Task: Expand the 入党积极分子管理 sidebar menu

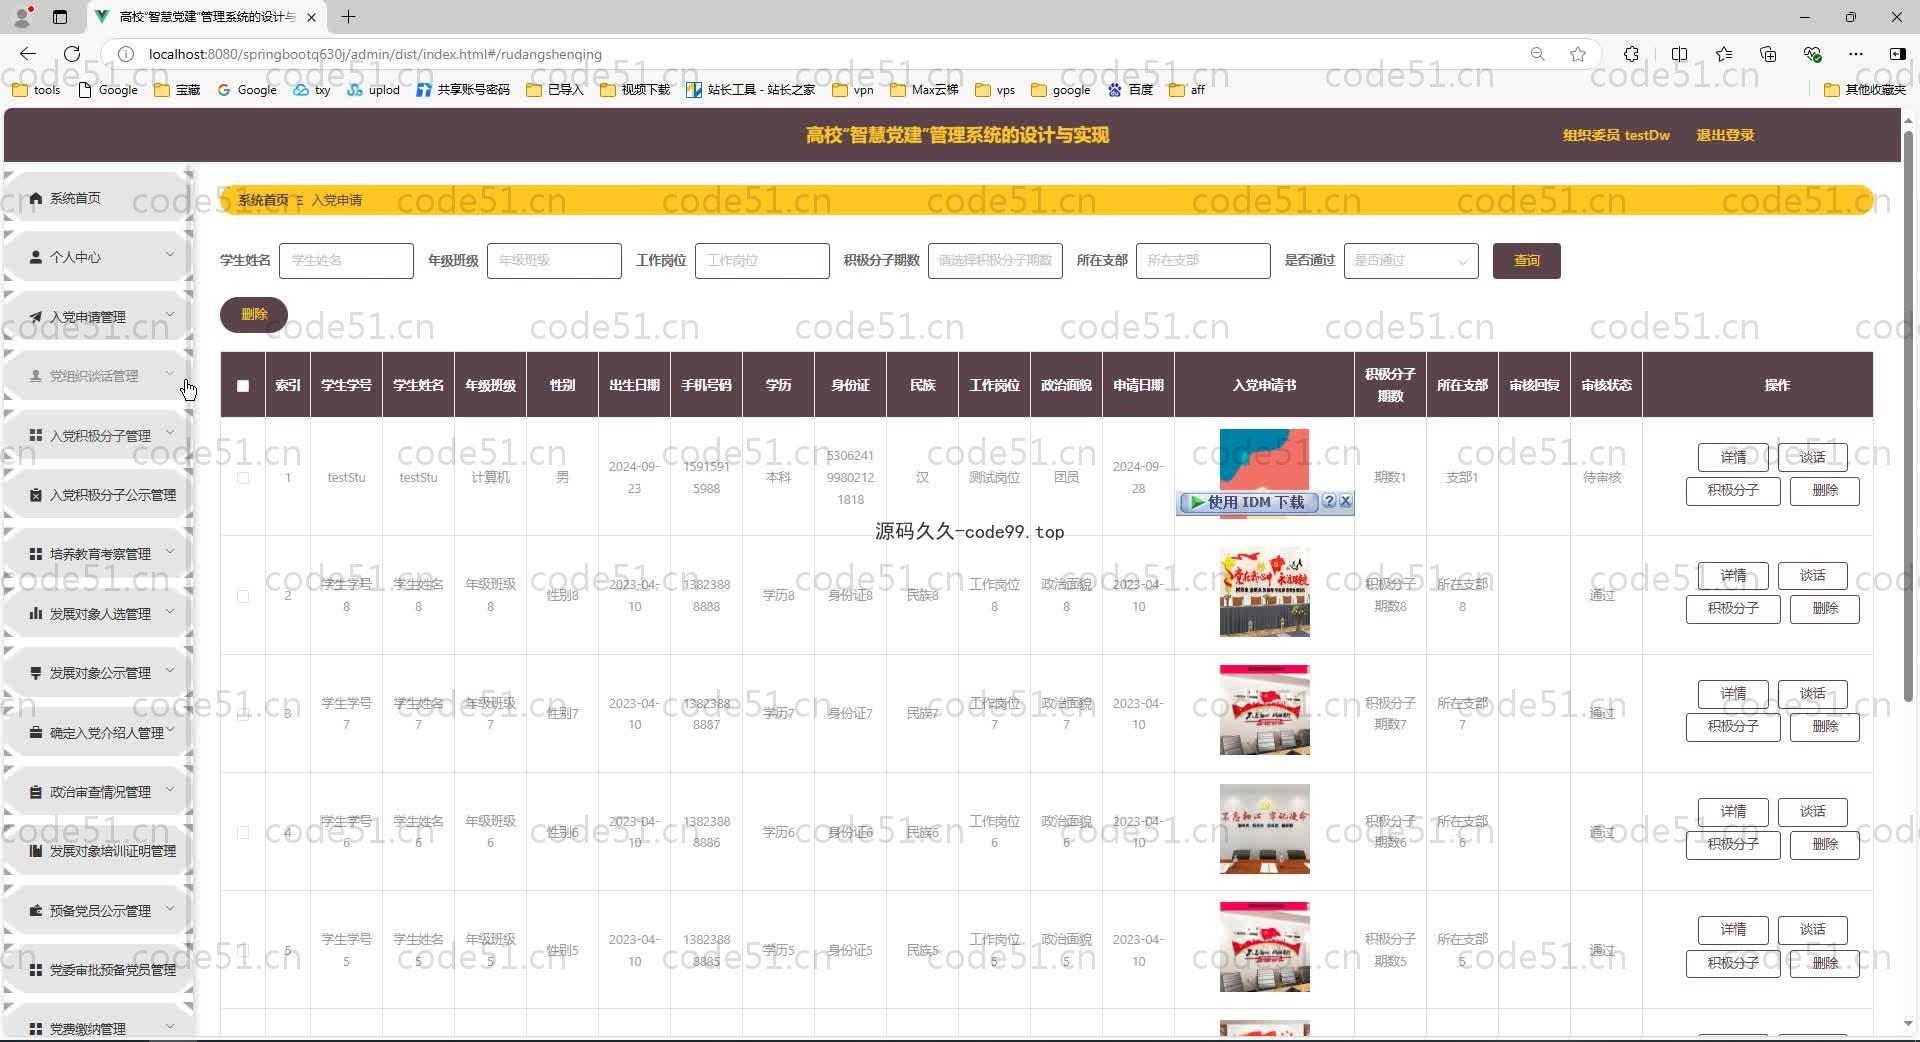Action: 169,433
